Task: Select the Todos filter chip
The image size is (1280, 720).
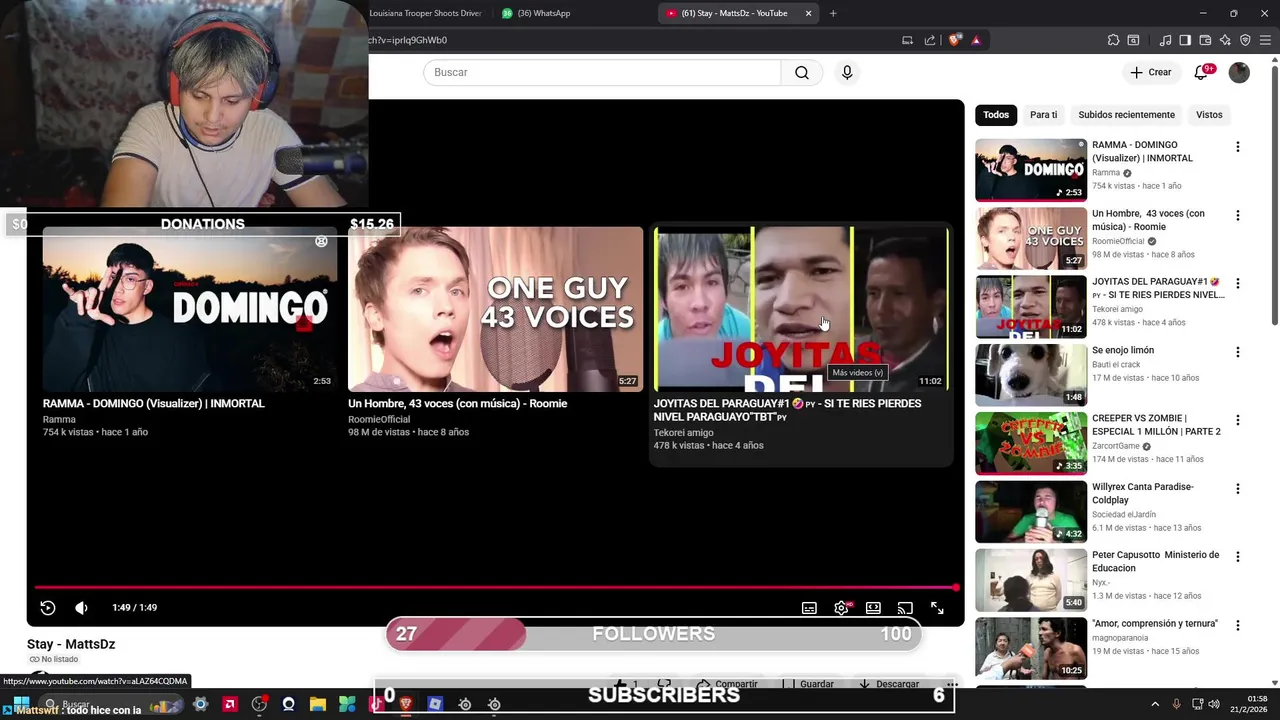Action: pos(996,115)
